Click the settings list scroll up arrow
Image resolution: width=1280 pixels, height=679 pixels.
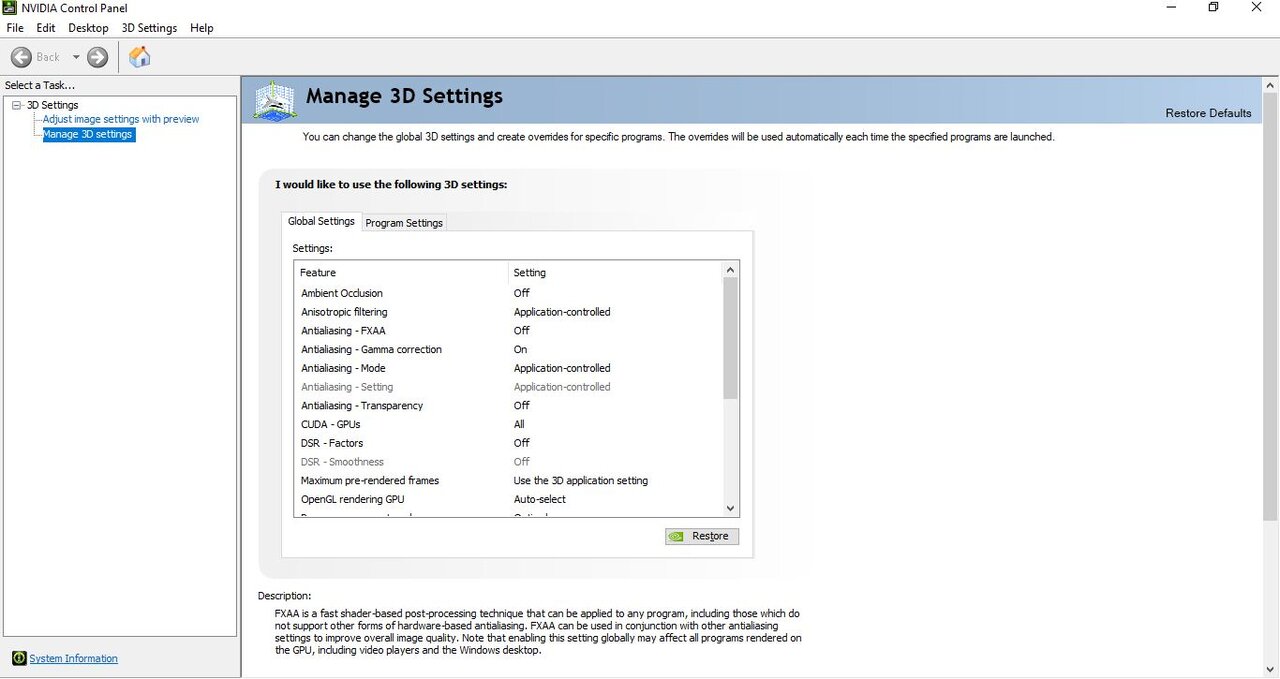[730, 270]
